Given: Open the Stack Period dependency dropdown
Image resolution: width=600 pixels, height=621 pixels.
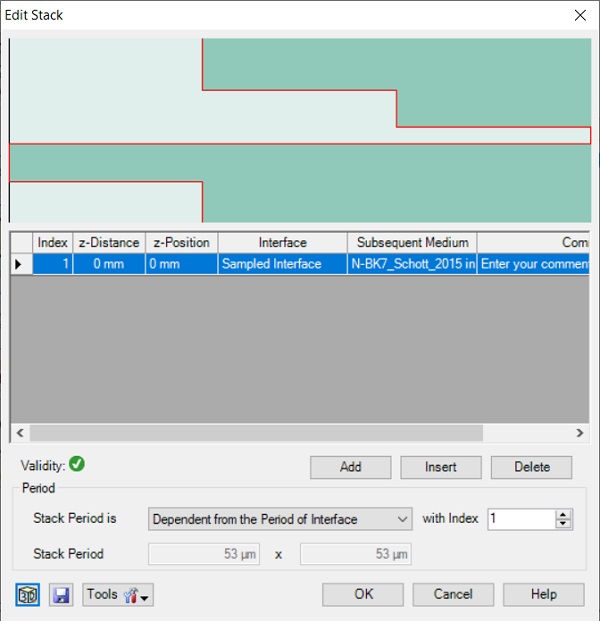Looking at the screenshot, I should tap(280, 519).
